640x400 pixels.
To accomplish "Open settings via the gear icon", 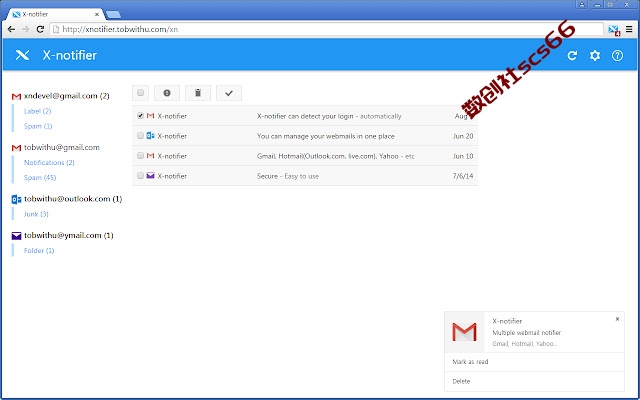I will tap(595, 56).
